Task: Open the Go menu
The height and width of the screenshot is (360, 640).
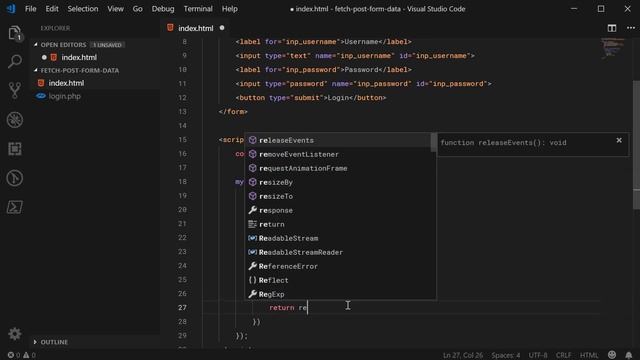Action: 138,9
